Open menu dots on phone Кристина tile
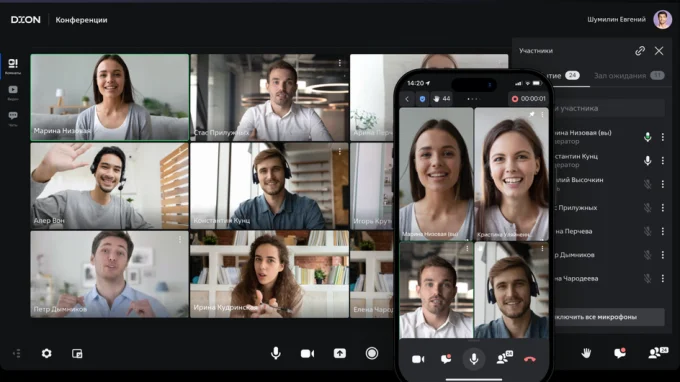The width and height of the screenshot is (680, 382). click(x=542, y=114)
